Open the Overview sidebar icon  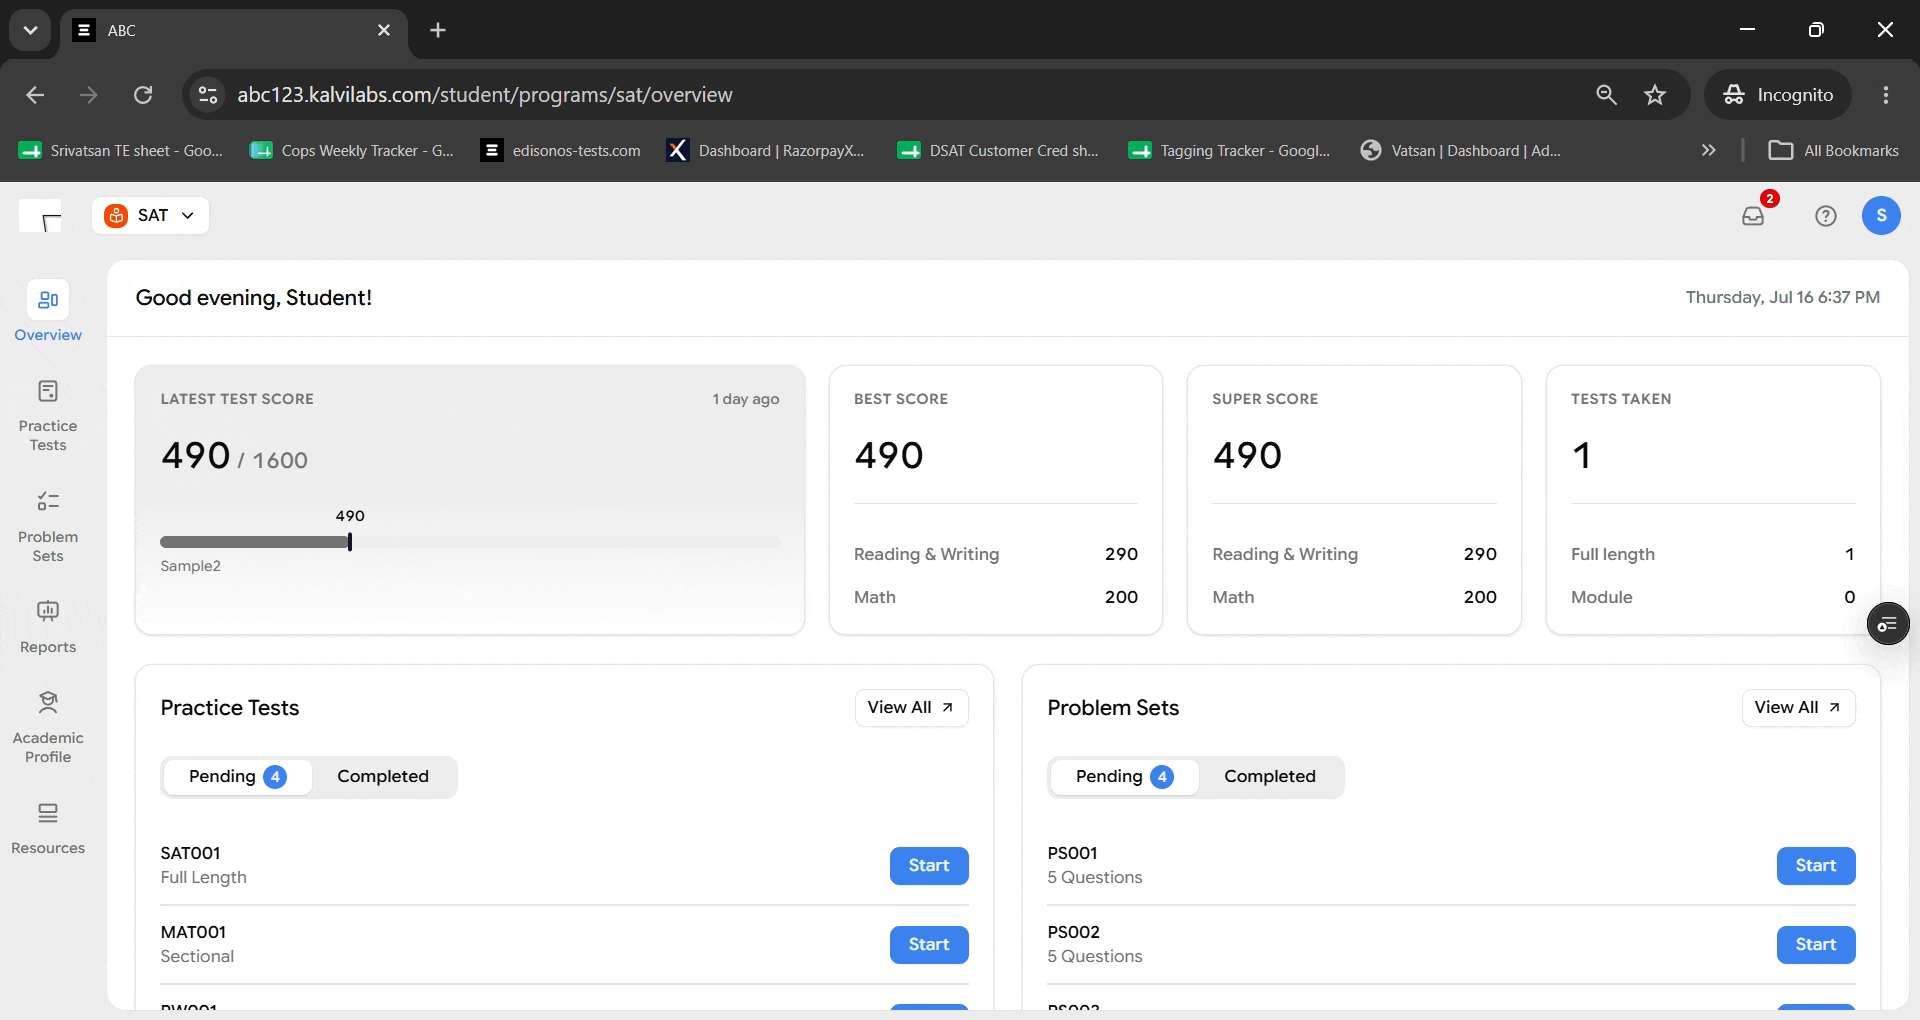[48, 300]
